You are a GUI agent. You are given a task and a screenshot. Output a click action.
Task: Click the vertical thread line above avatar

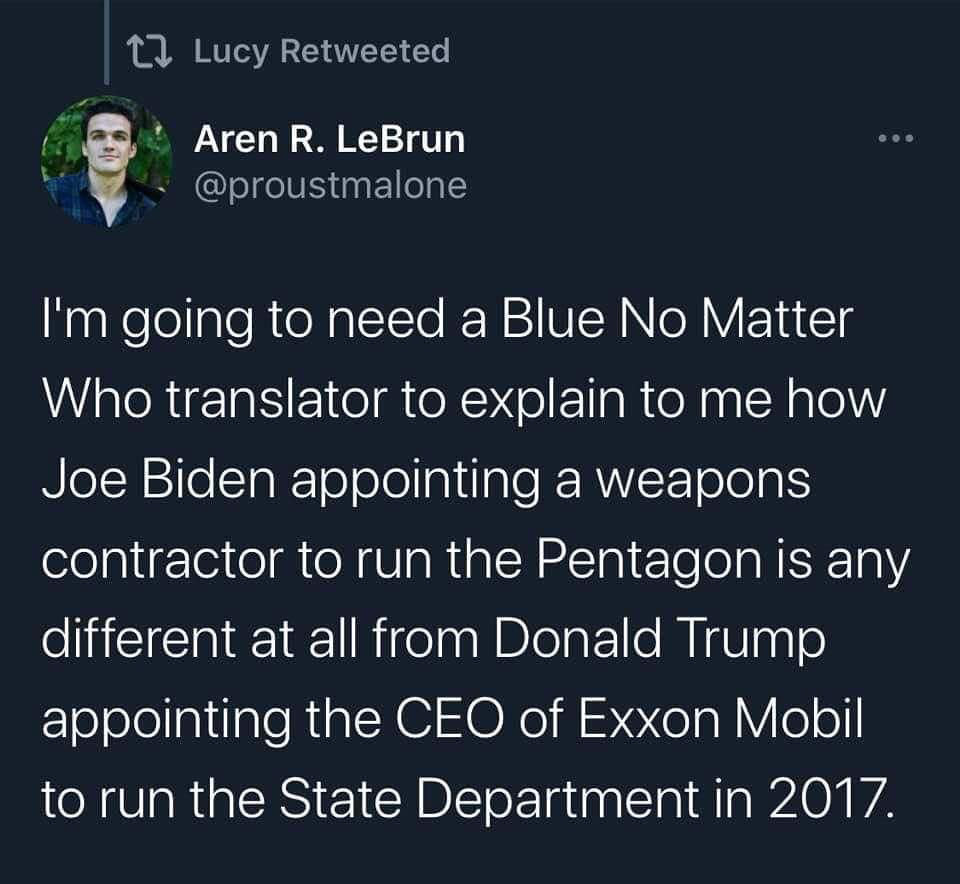pyautogui.click(x=107, y=42)
